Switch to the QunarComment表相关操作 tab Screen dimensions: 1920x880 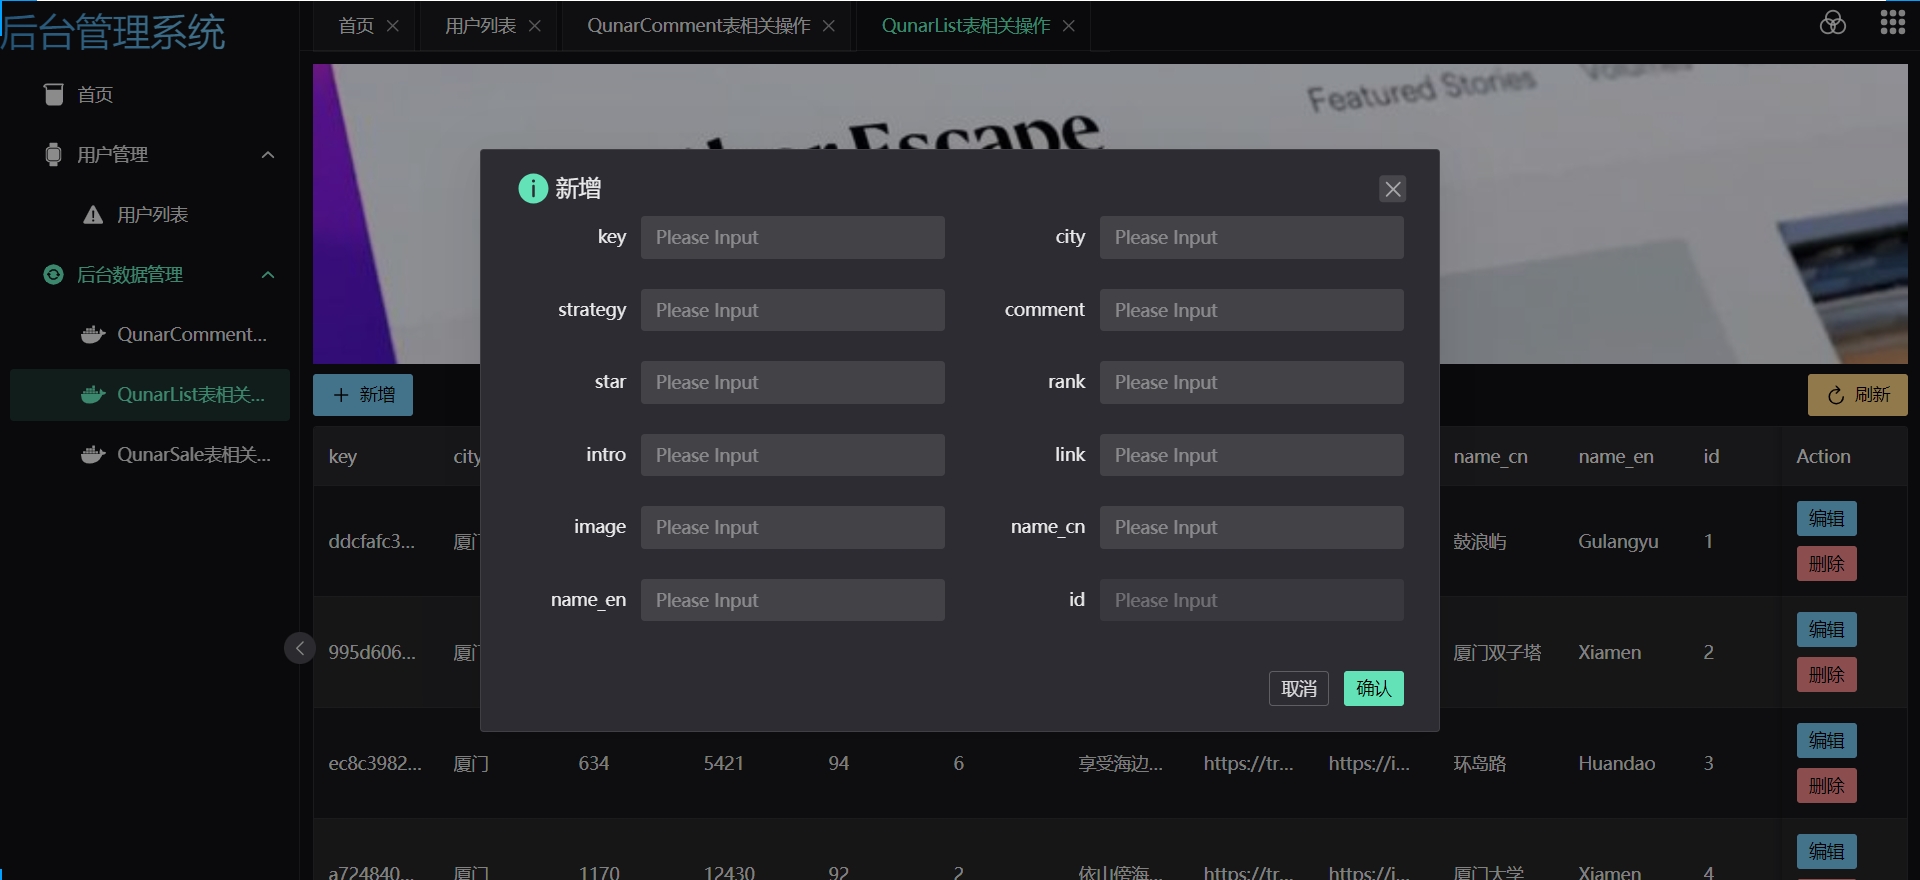coord(699,26)
